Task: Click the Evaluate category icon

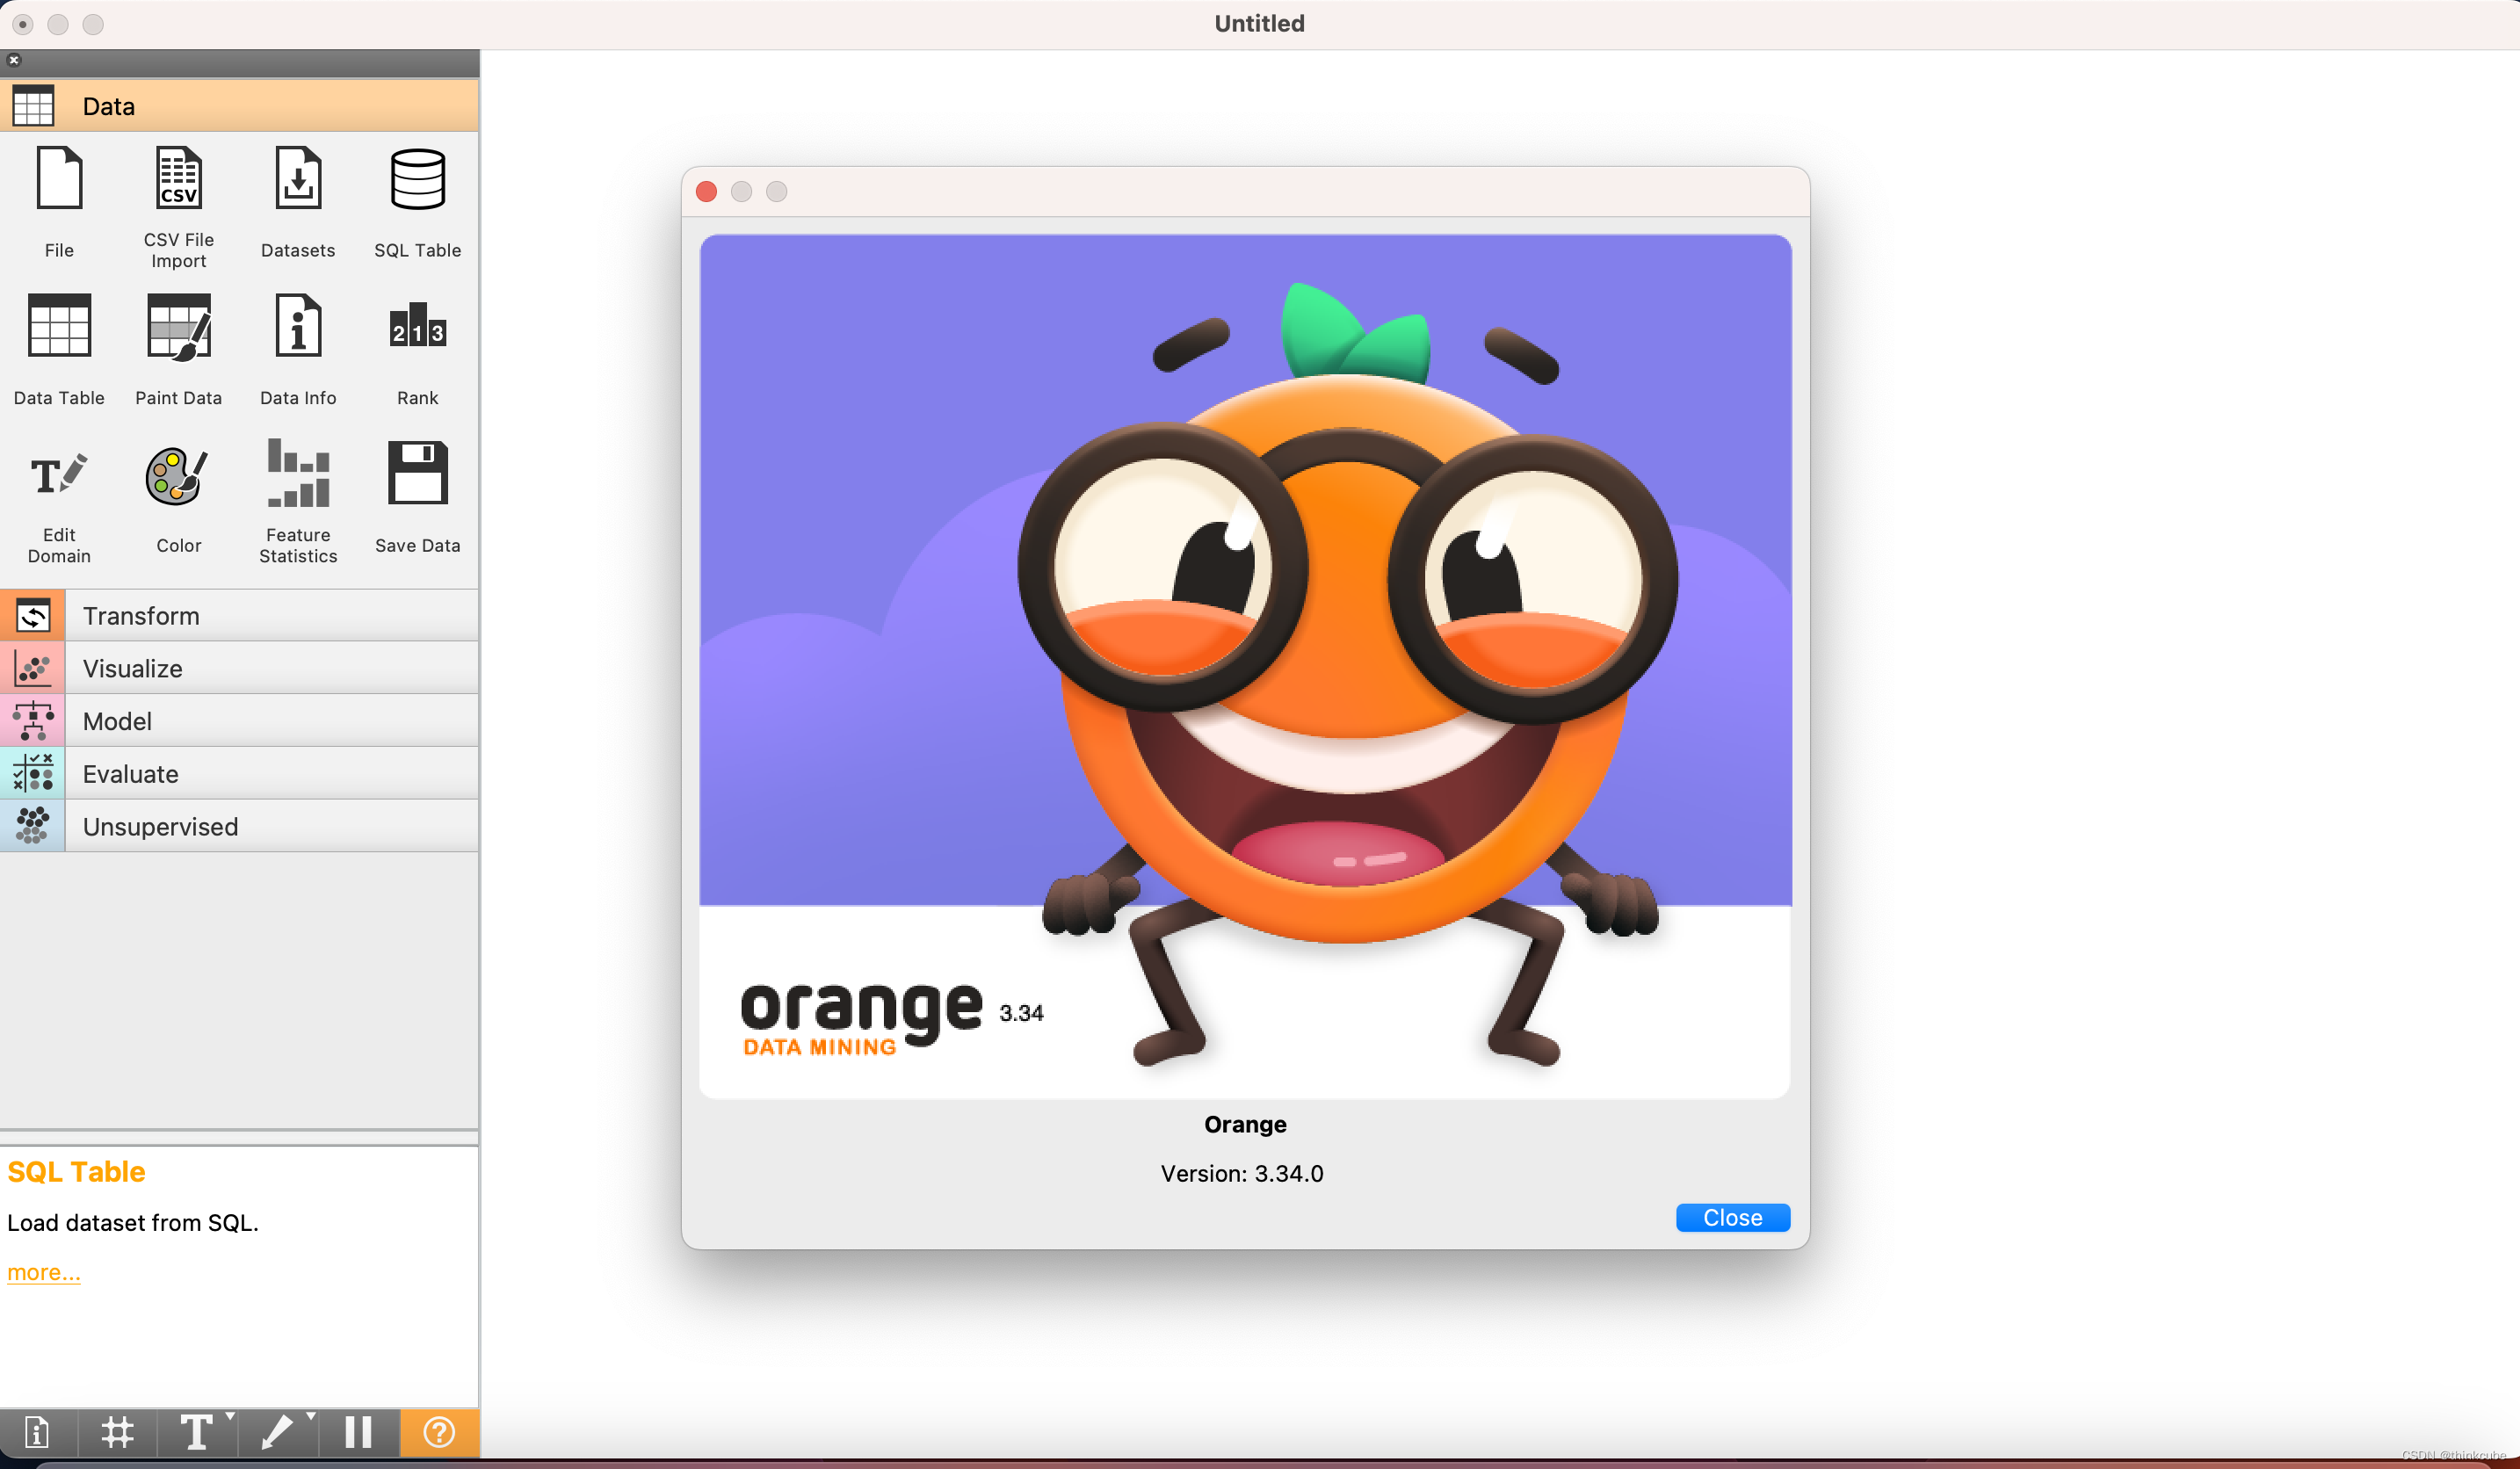Action: click(x=33, y=773)
